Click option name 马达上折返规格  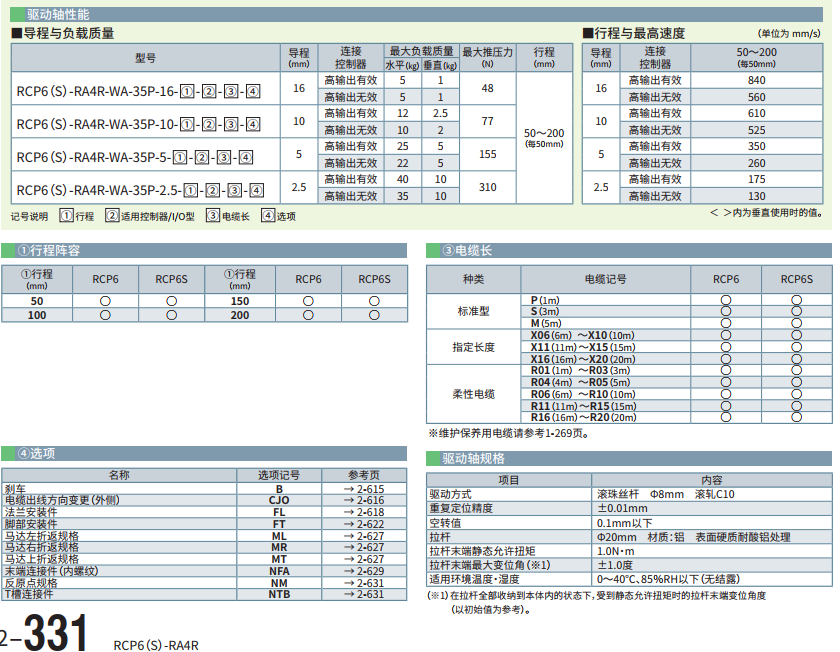click(x=42, y=559)
